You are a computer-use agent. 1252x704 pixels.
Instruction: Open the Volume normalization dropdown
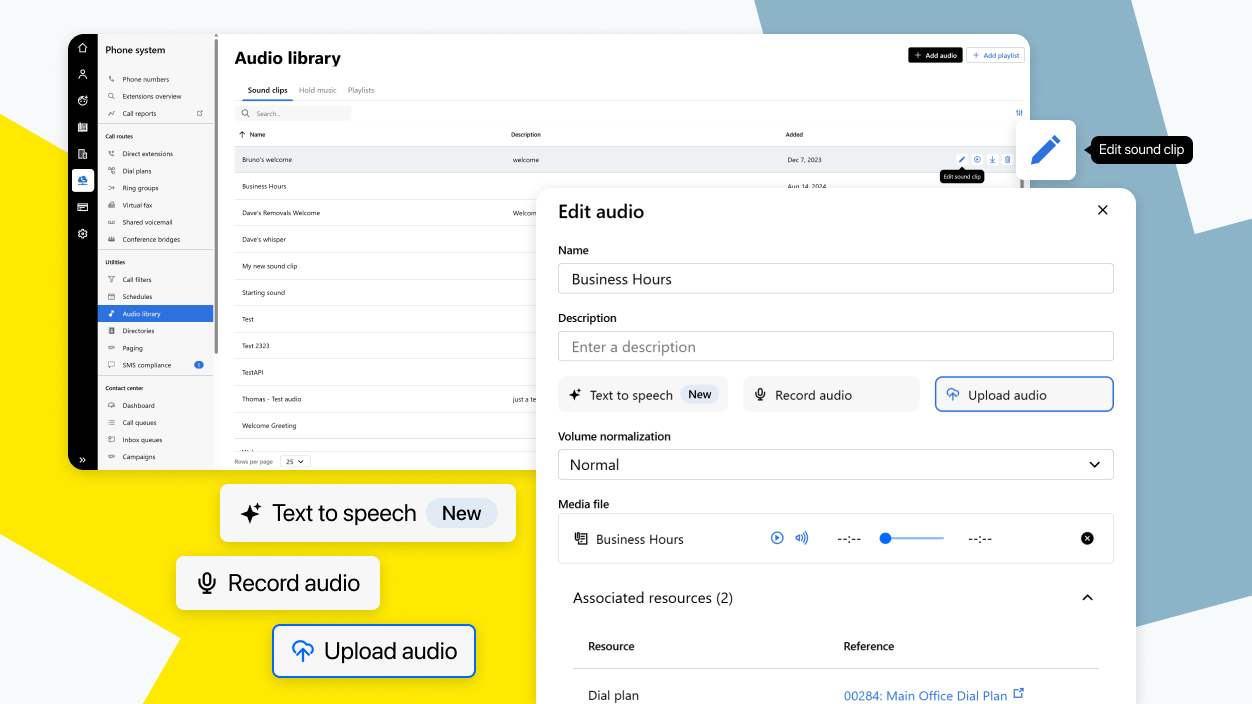coord(835,465)
